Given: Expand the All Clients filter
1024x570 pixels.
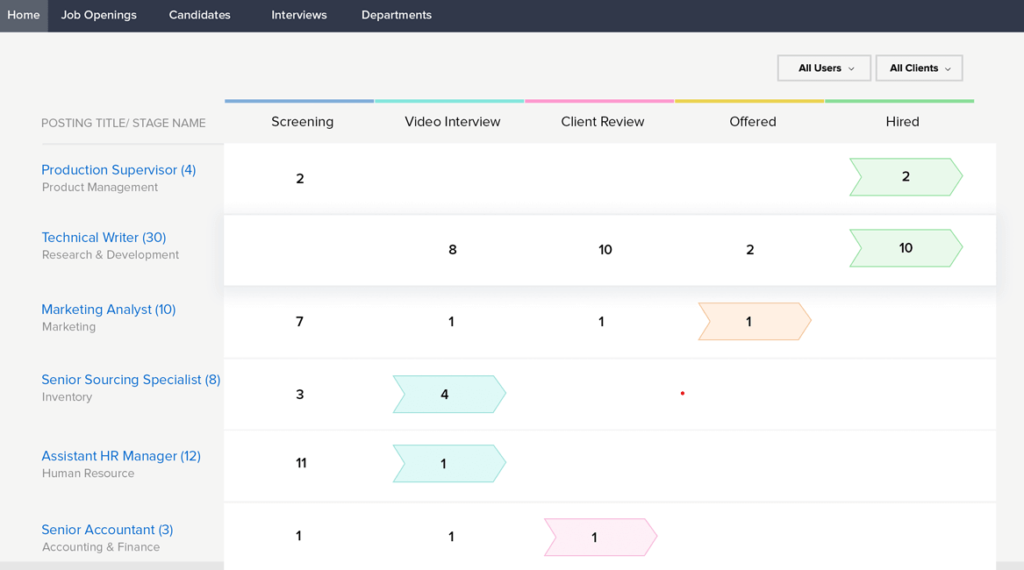Looking at the screenshot, I should coord(919,68).
